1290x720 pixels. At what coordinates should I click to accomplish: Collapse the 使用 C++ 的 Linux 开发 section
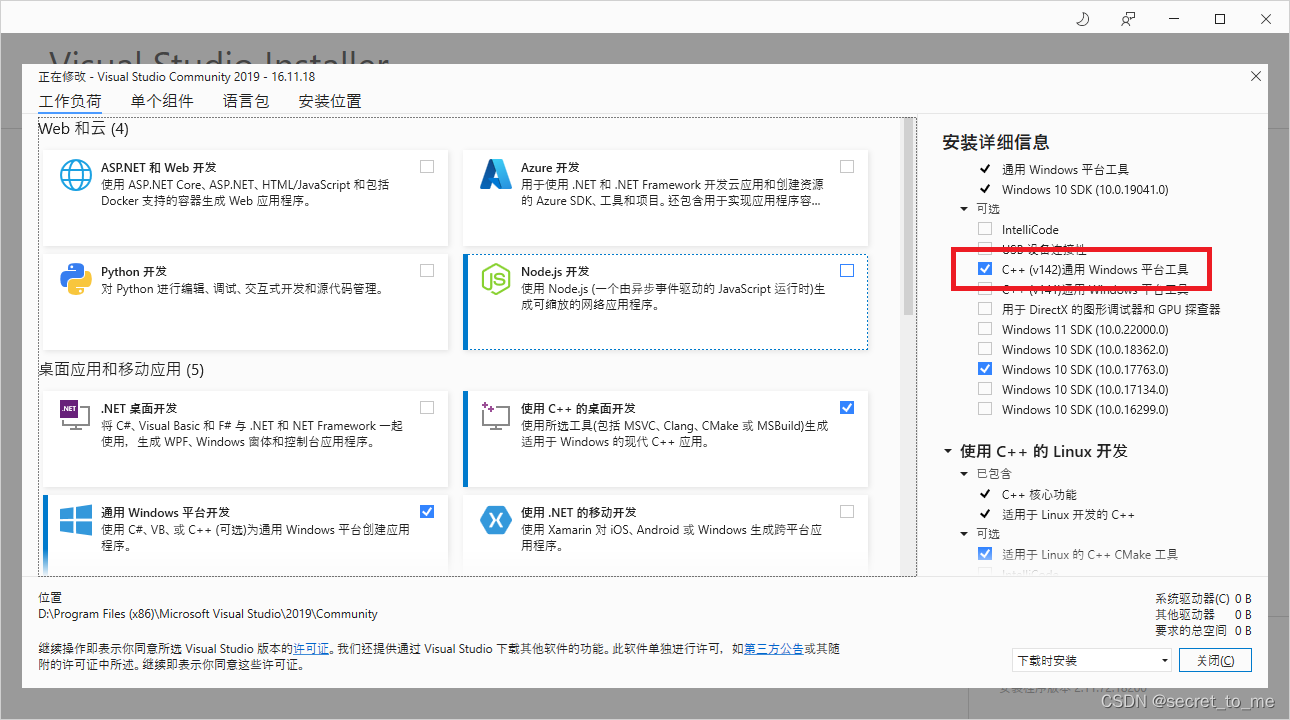(x=947, y=452)
